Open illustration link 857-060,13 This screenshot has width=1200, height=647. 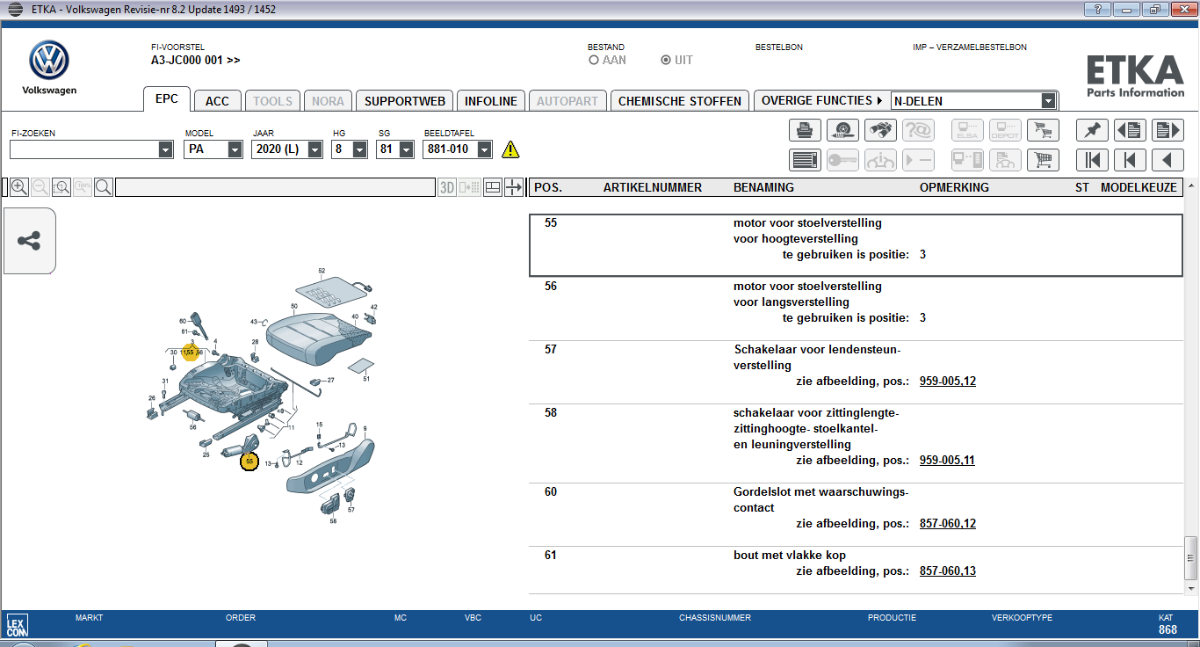pyautogui.click(x=947, y=571)
